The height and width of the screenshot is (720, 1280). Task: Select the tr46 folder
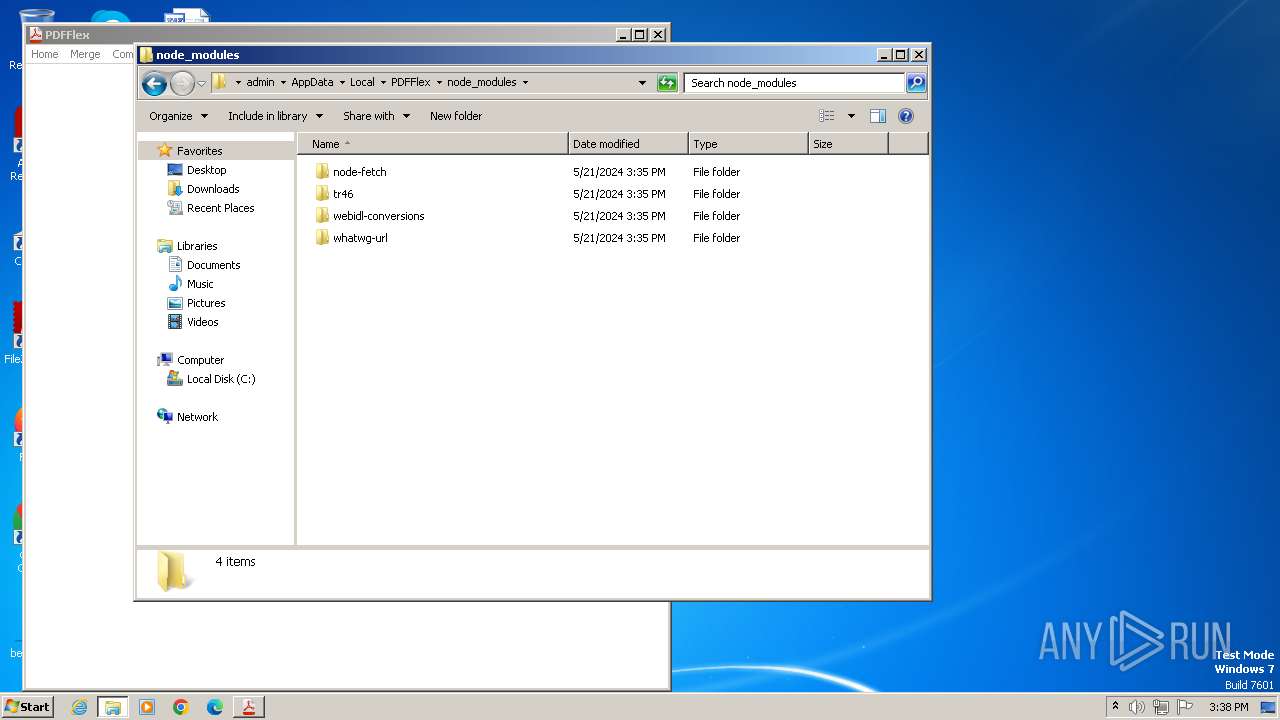[343, 194]
